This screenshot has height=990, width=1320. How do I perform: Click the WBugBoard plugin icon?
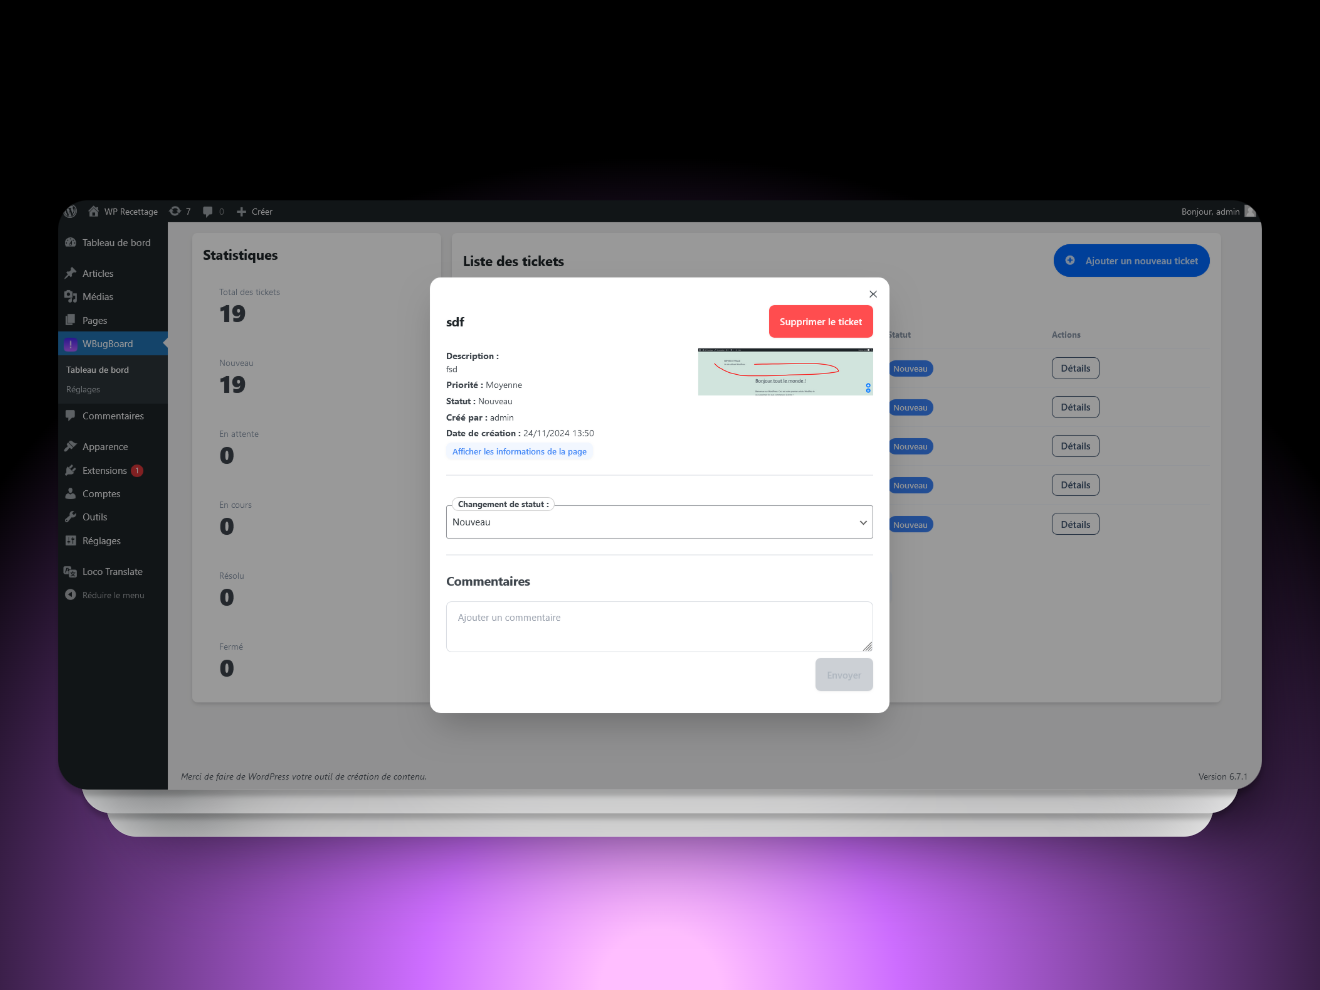point(71,344)
